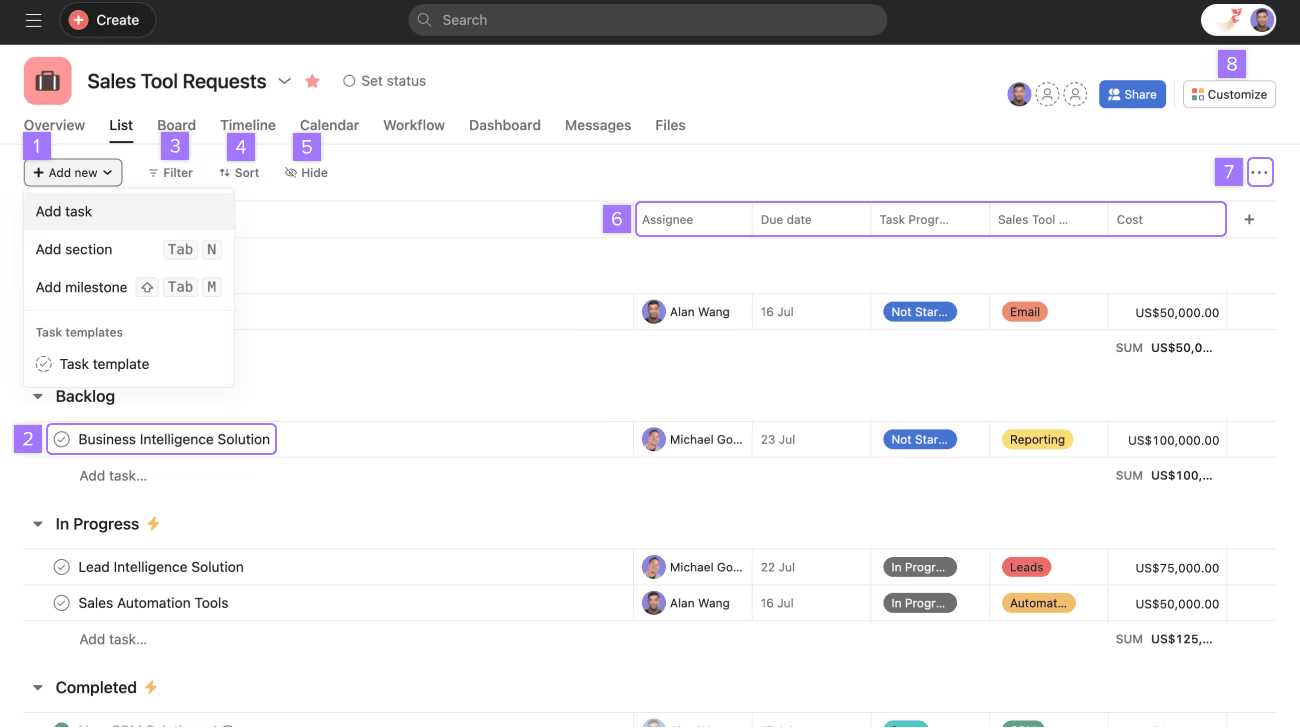Click the Share button
The width and height of the screenshot is (1300, 728).
point(1132,94)
